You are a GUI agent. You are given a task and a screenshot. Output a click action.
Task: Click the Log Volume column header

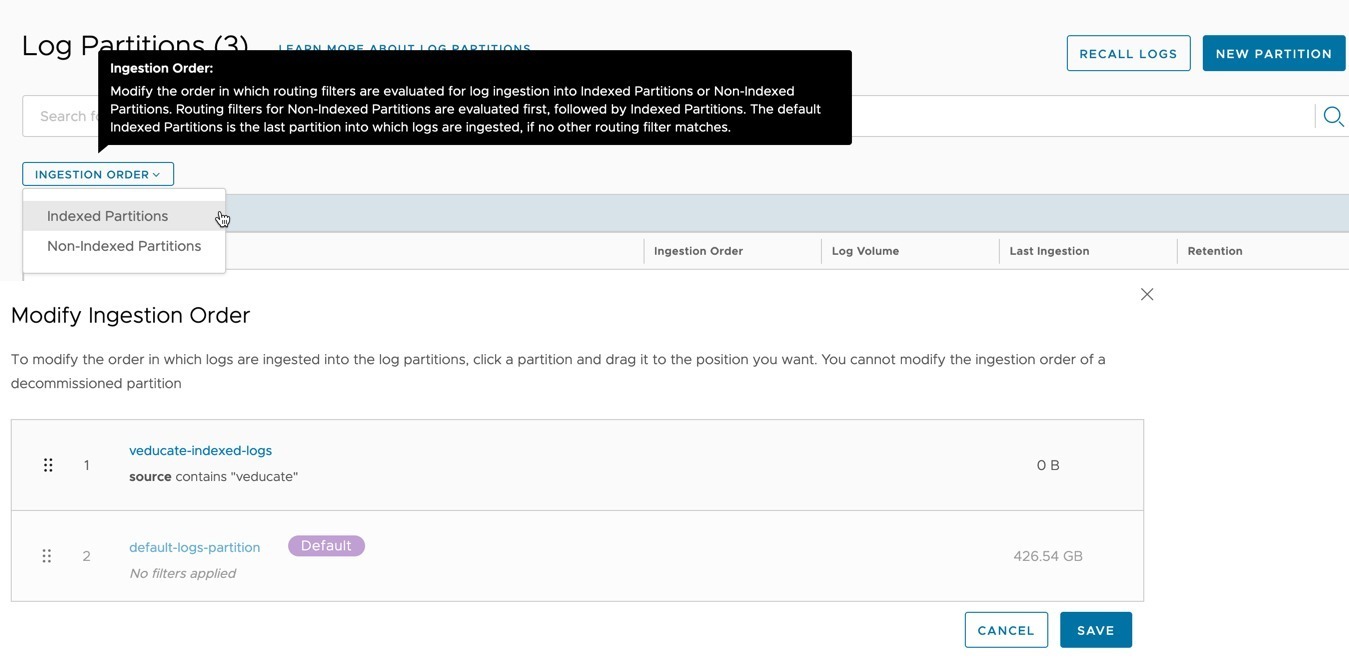click(x=865, y=251)
